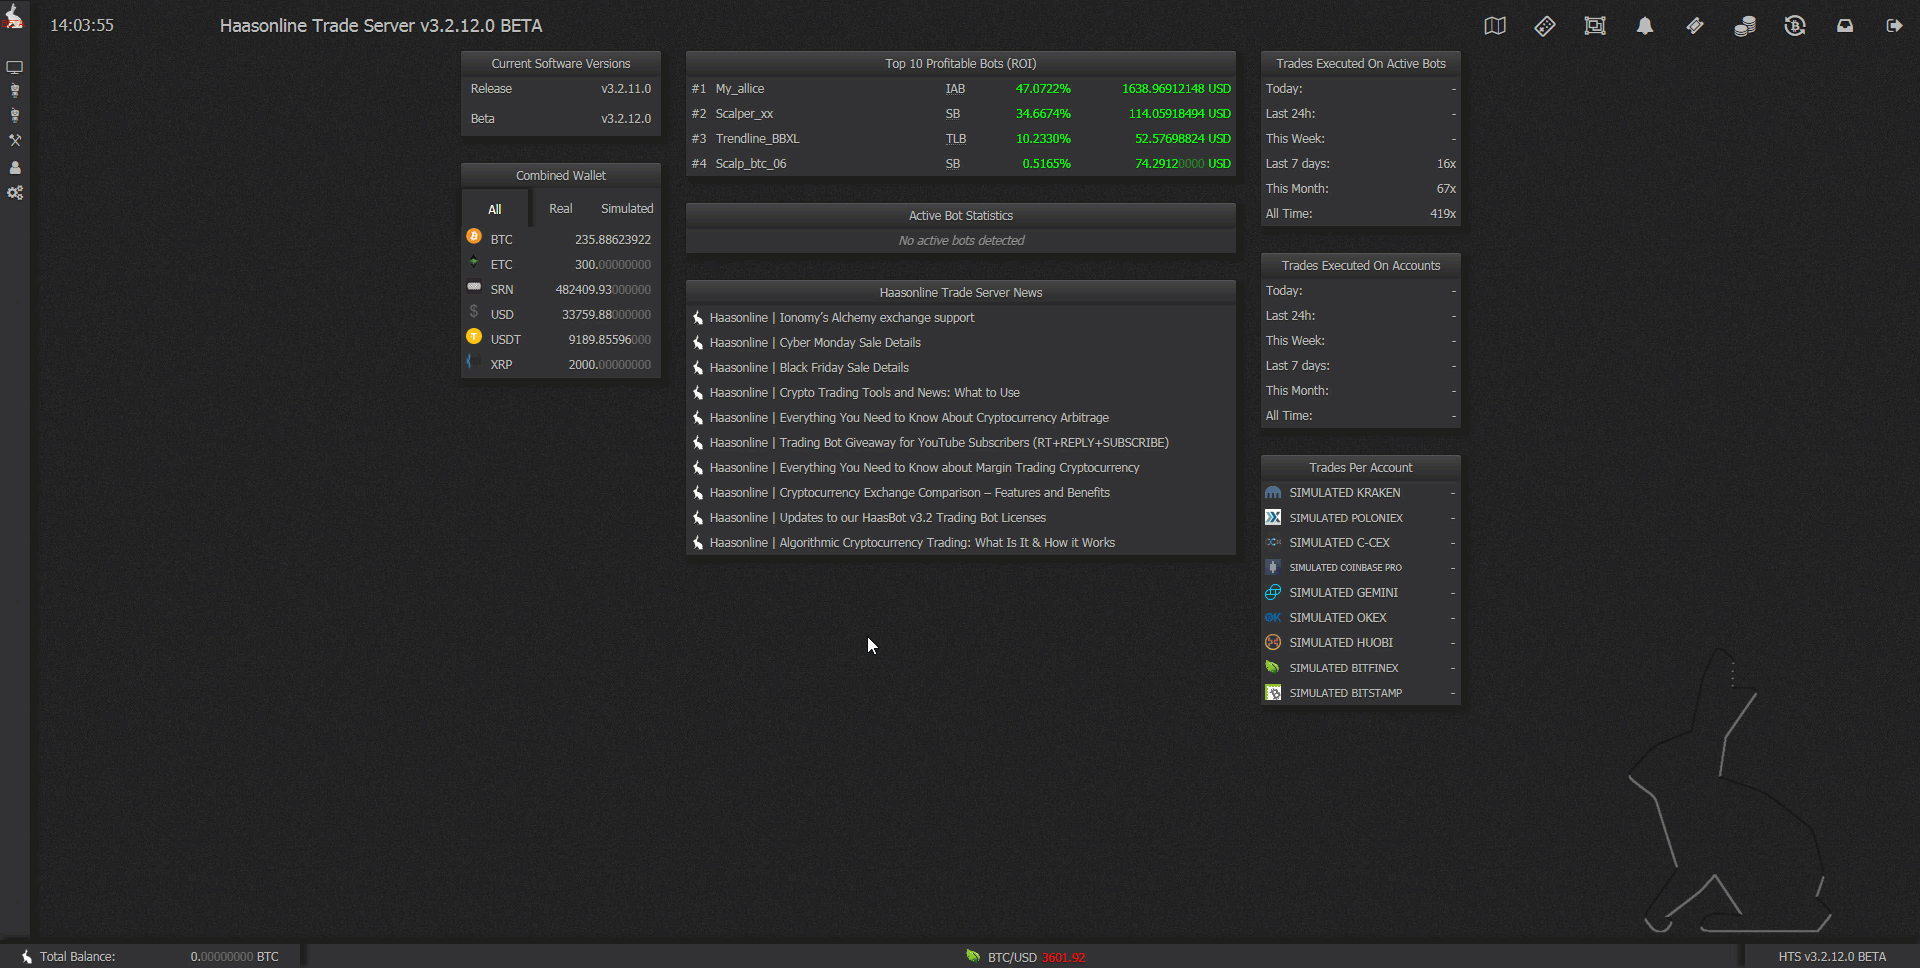Click the XRP wallet balance row

(x=561, y=365)
